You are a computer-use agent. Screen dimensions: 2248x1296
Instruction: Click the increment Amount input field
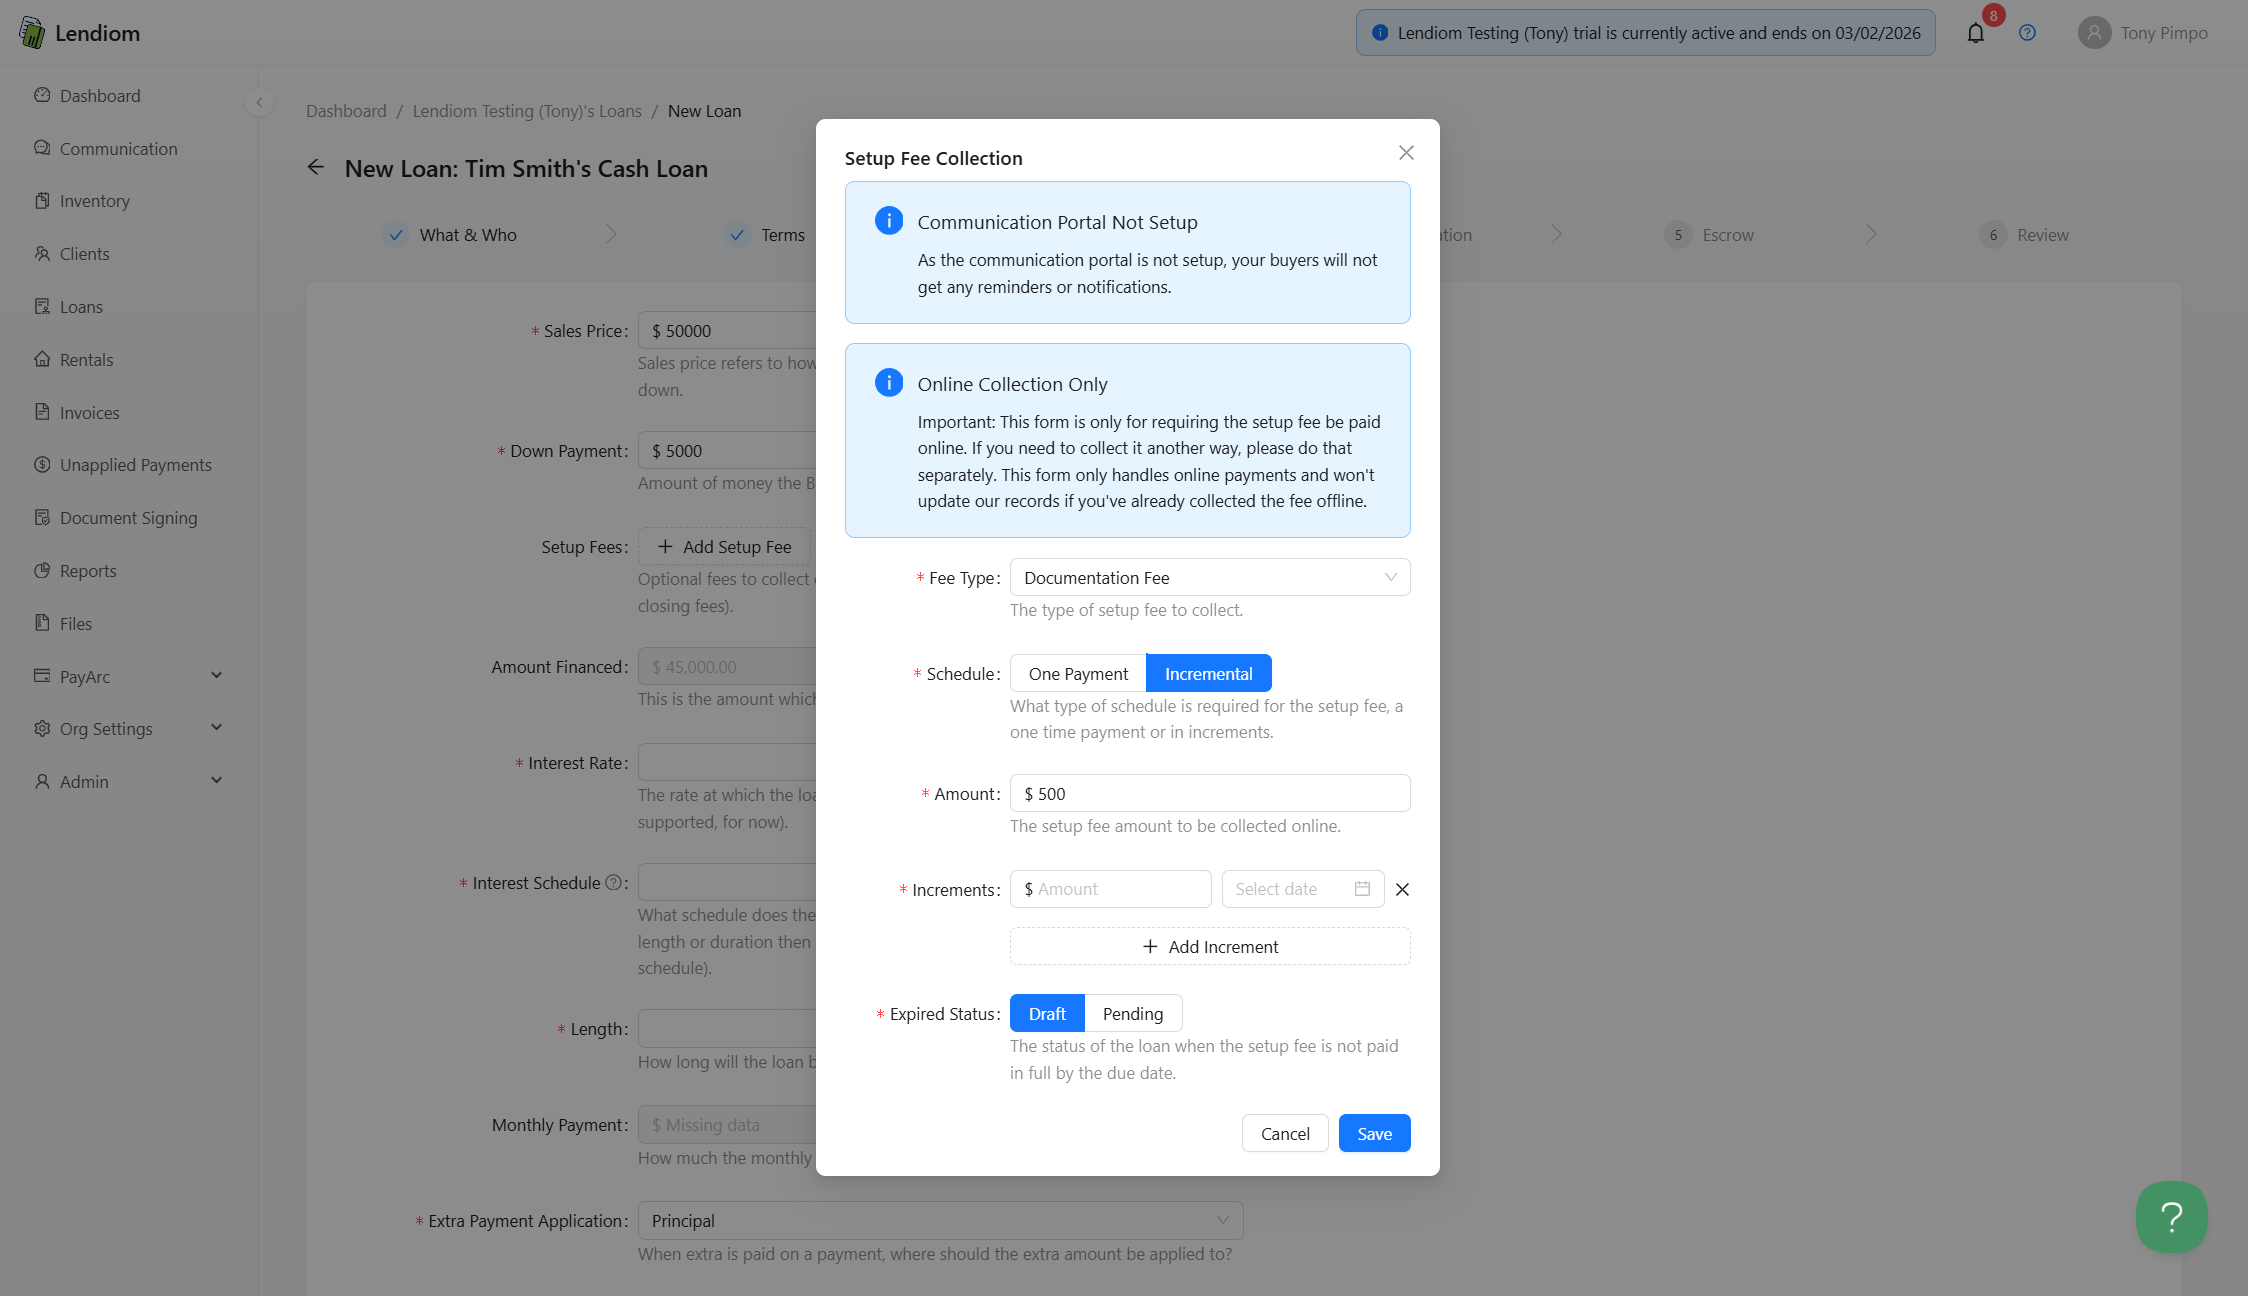[x=1111, y=889]
